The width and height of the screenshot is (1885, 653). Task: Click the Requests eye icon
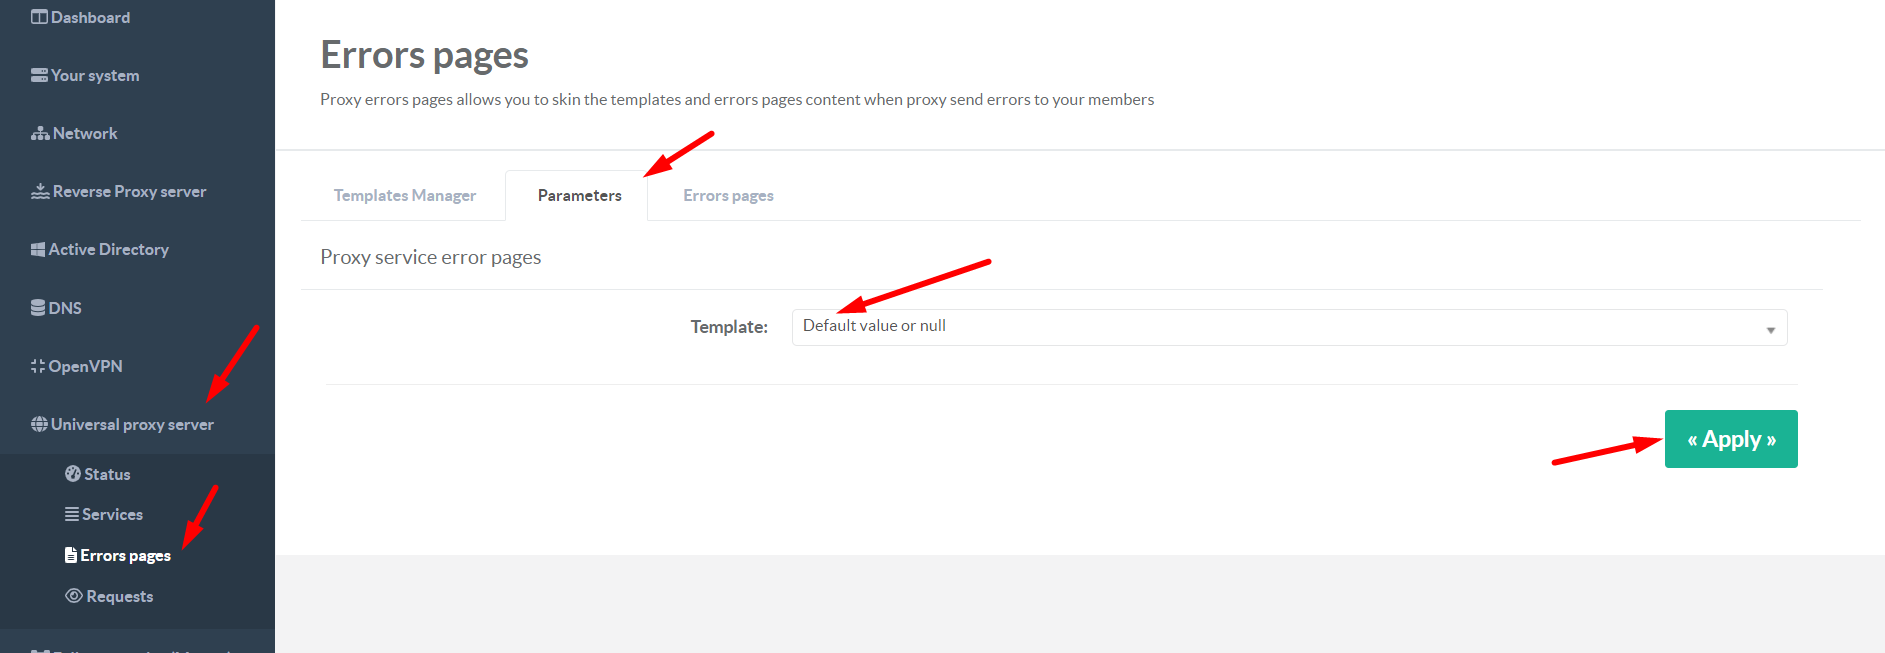pyautogui.click(x=74, y=596)
